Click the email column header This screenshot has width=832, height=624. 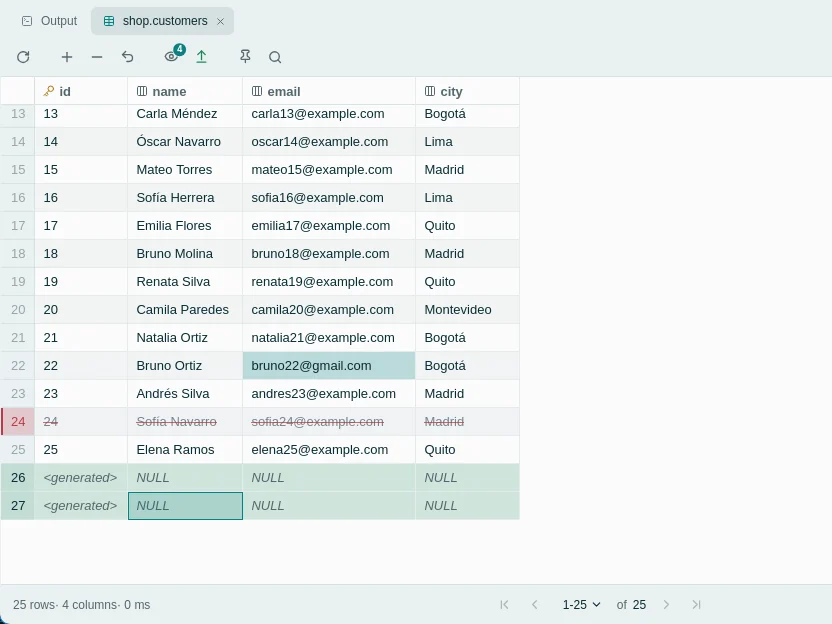[x=329, y=91]
